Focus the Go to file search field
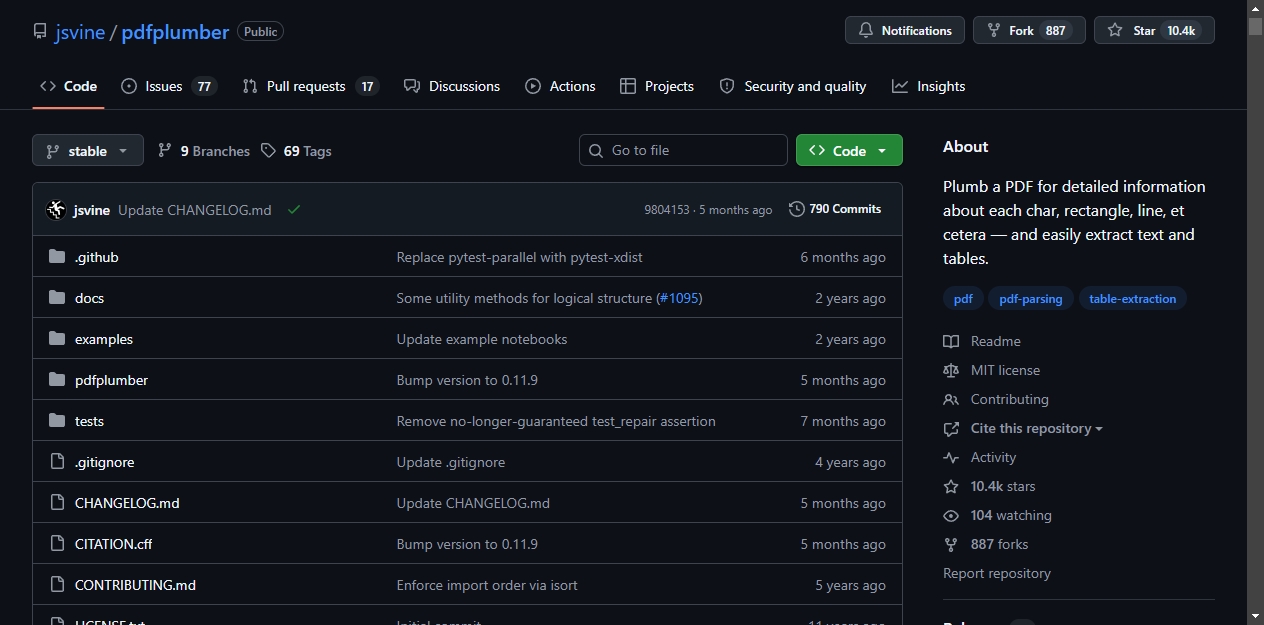 point(683,150)
